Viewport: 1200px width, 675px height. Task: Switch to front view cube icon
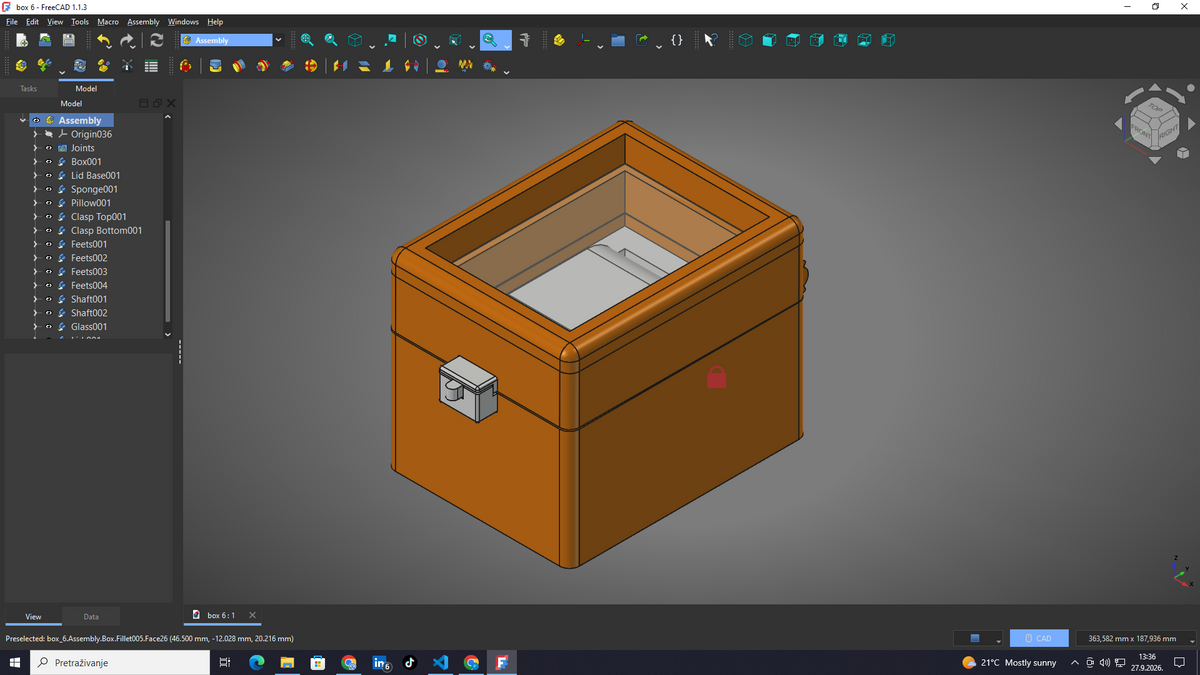click(x=769, y=40)
